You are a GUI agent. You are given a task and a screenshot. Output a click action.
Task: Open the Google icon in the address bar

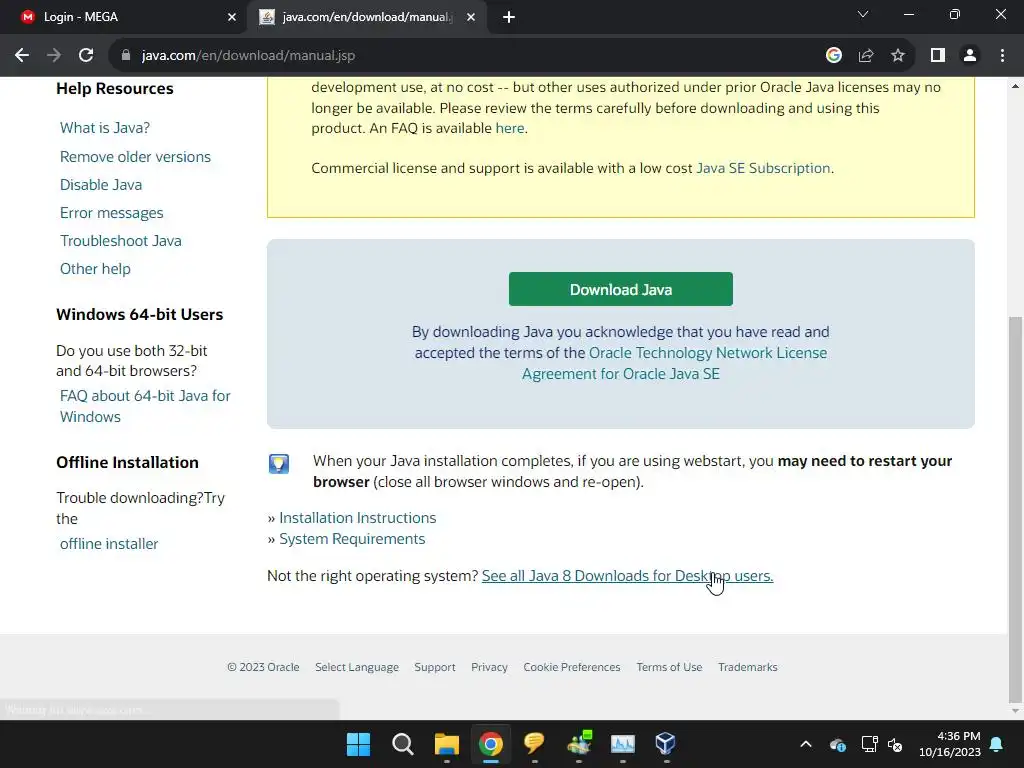coord(833,56)
